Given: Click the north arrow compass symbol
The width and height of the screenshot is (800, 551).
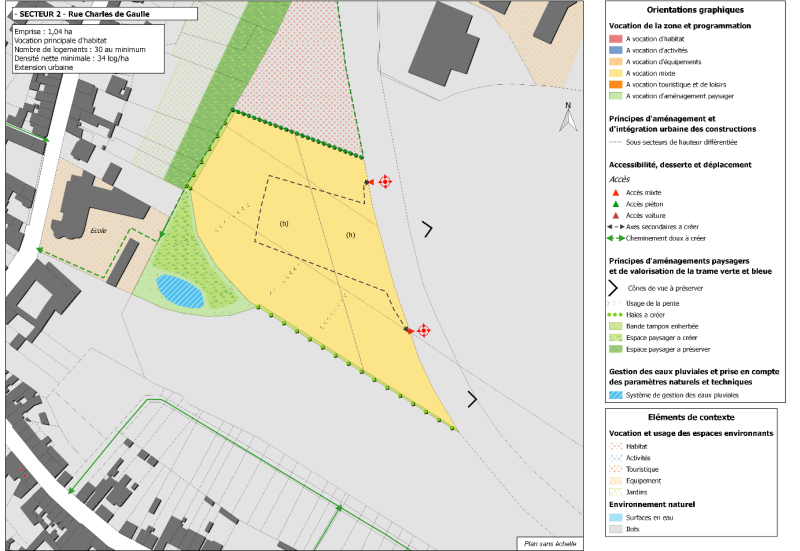Looking at the screenshot, I should (x=567, y=119).
